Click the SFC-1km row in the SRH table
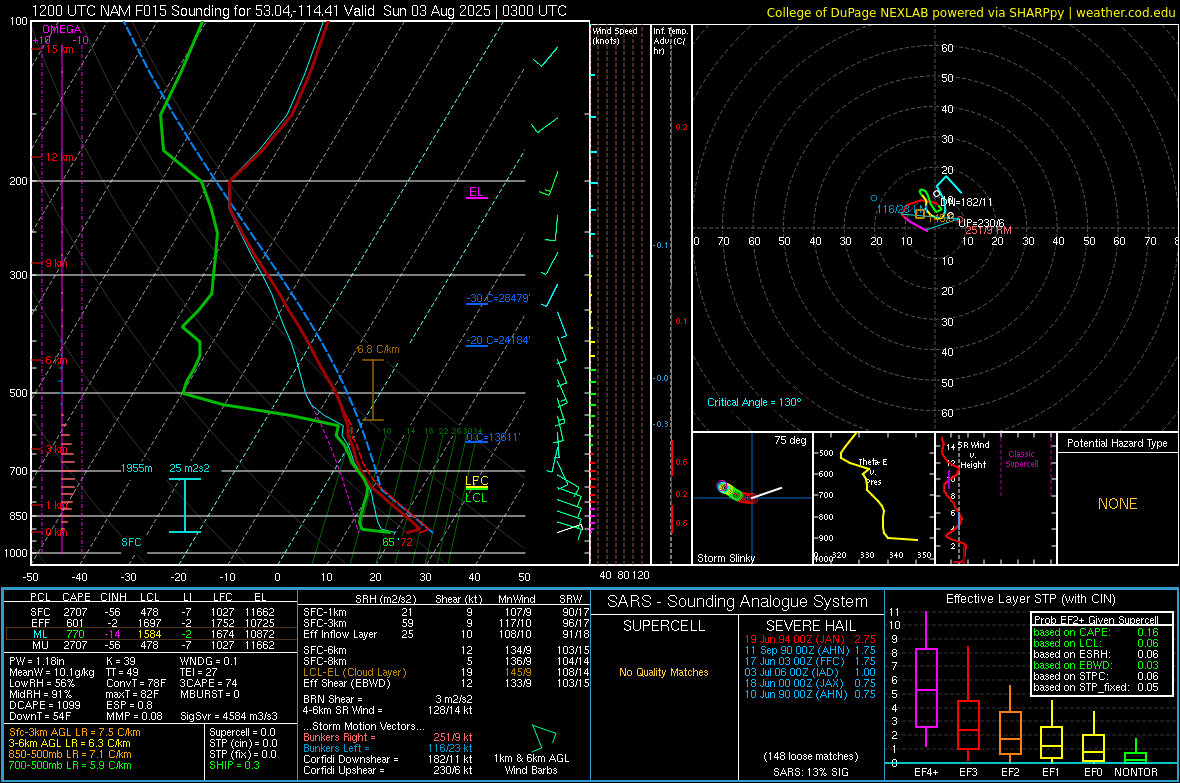 coord(446,612)
